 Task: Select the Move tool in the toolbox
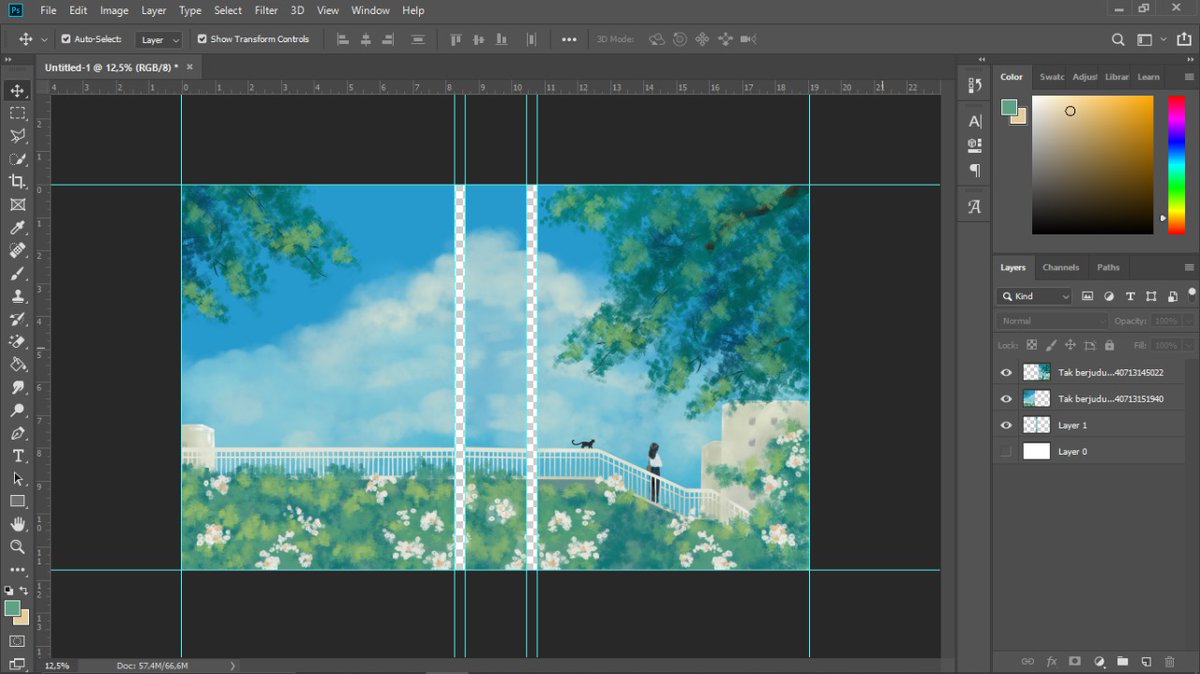(17, 90)
